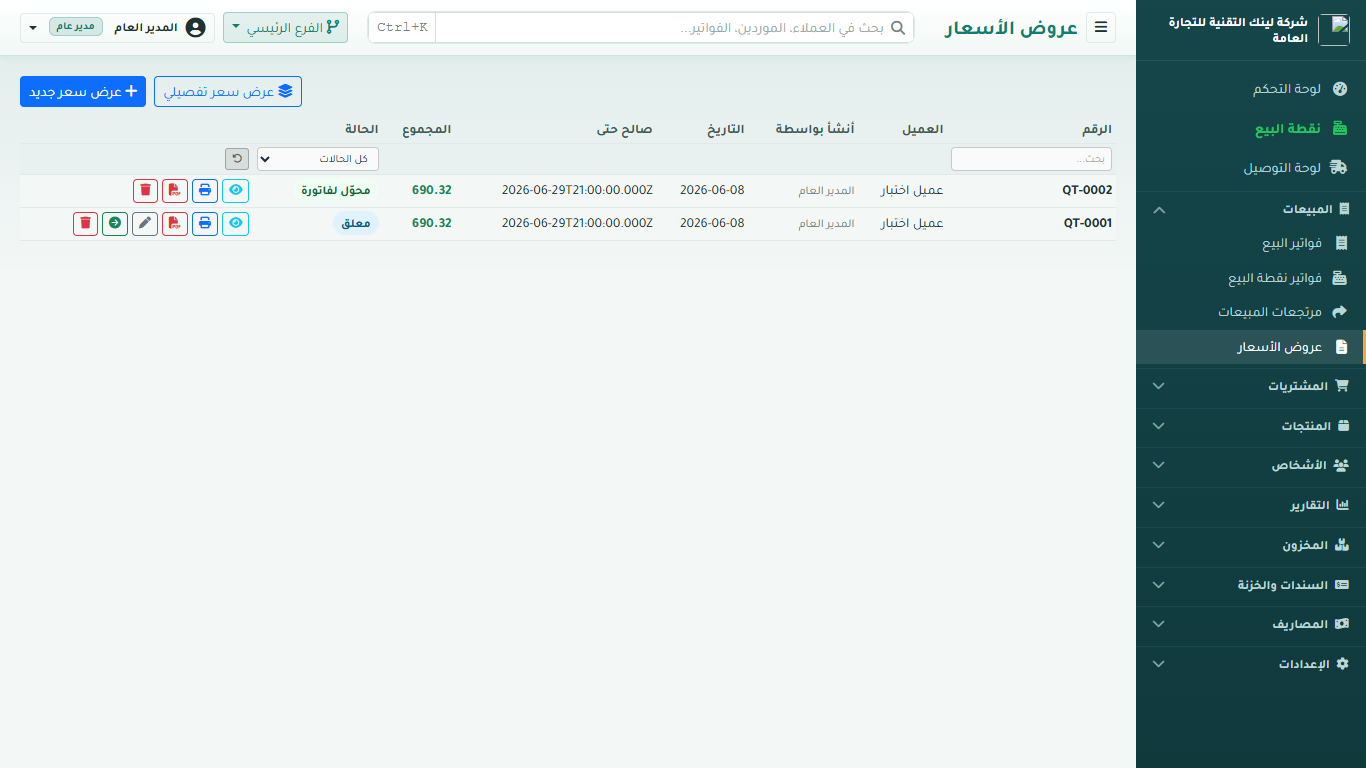Click عرض سعر جديد button

pos(83,92)
